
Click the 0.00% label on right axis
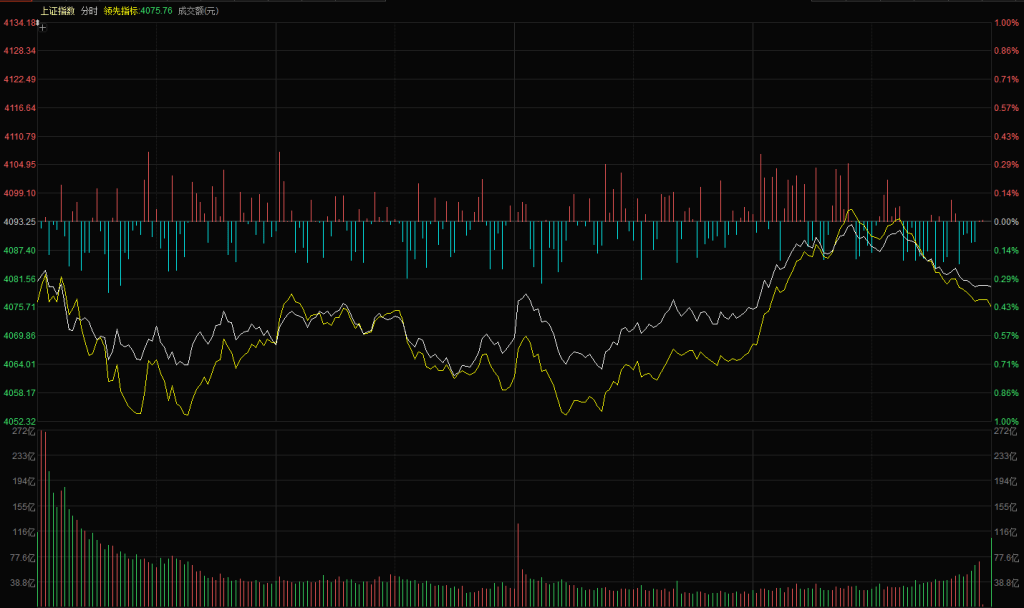click(x=1006, y=221)
